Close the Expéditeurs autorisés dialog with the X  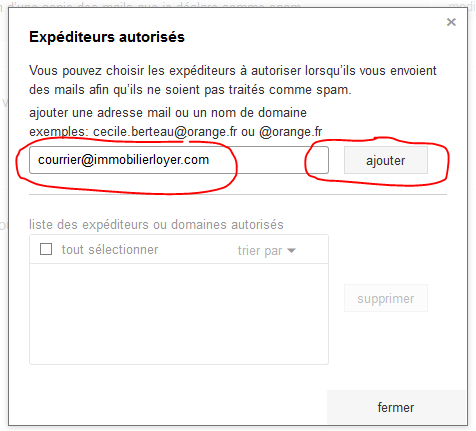point(451,22)
